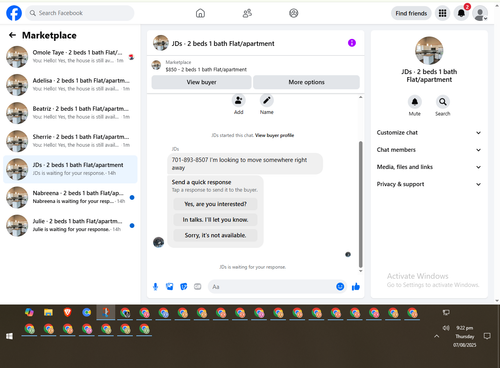This screenshot has height=368, width=500.
Task: Click the Find friends button
Action: click(411, 13)
